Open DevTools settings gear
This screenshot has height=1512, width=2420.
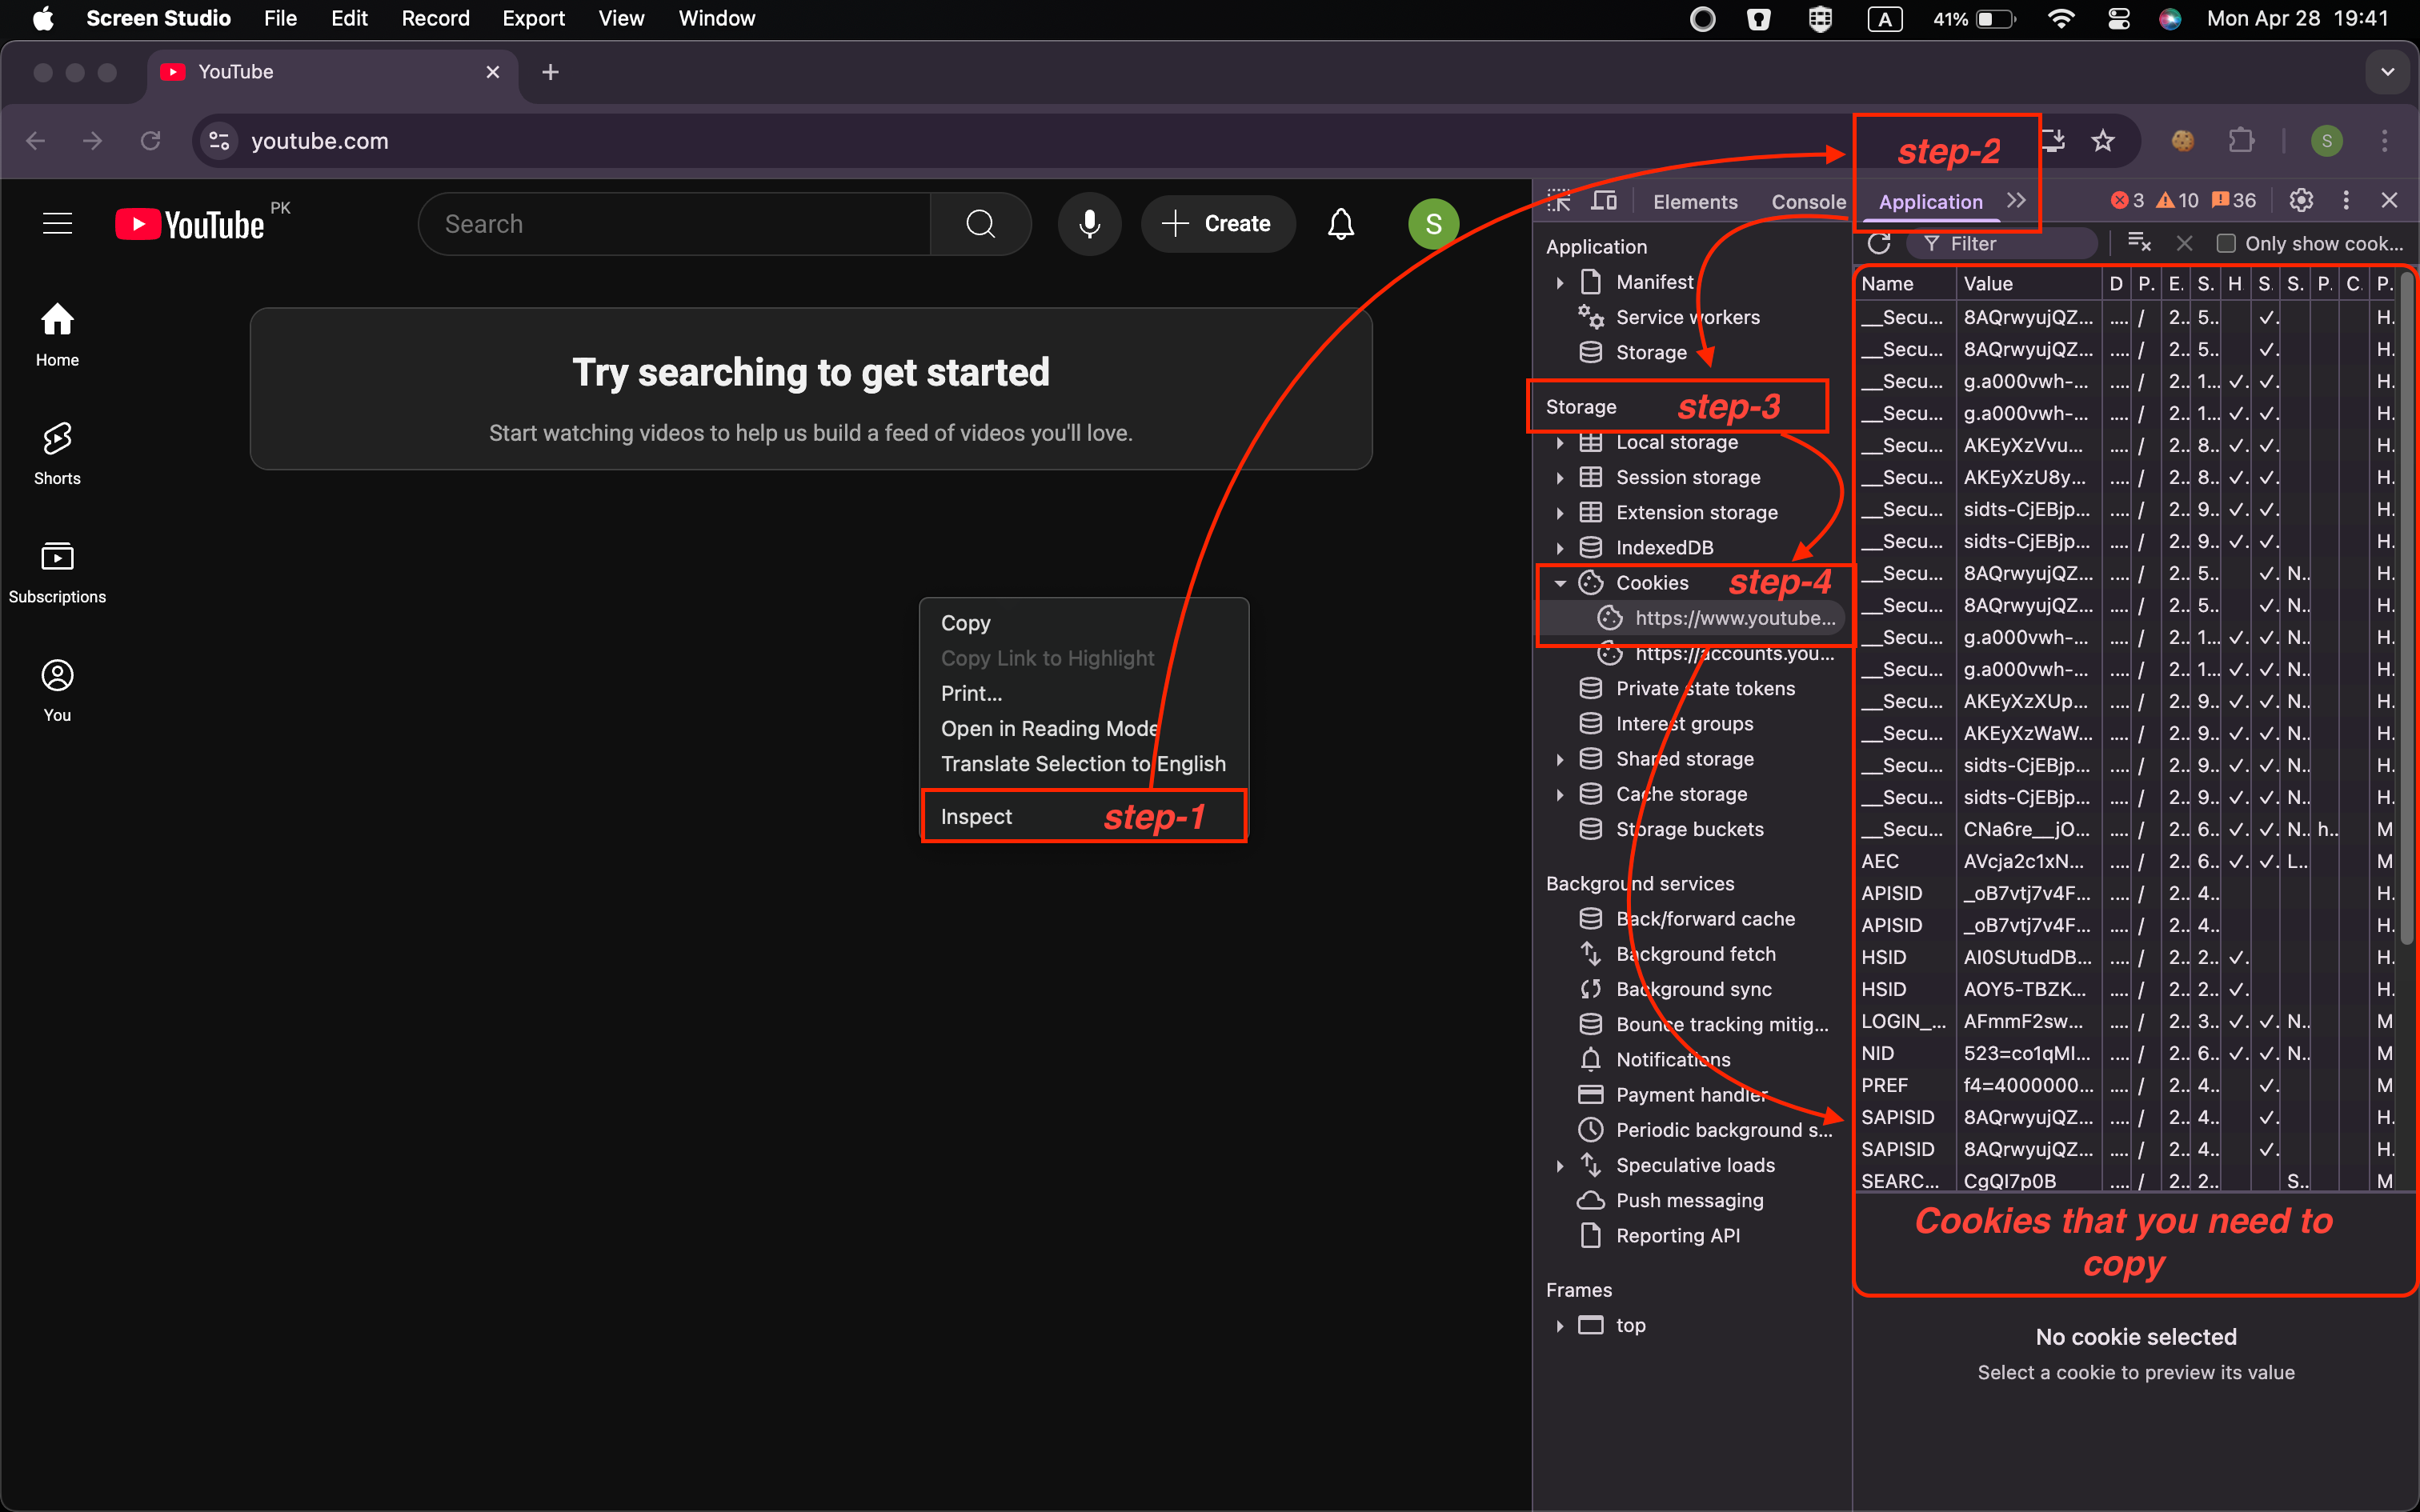pos(2301,201)
